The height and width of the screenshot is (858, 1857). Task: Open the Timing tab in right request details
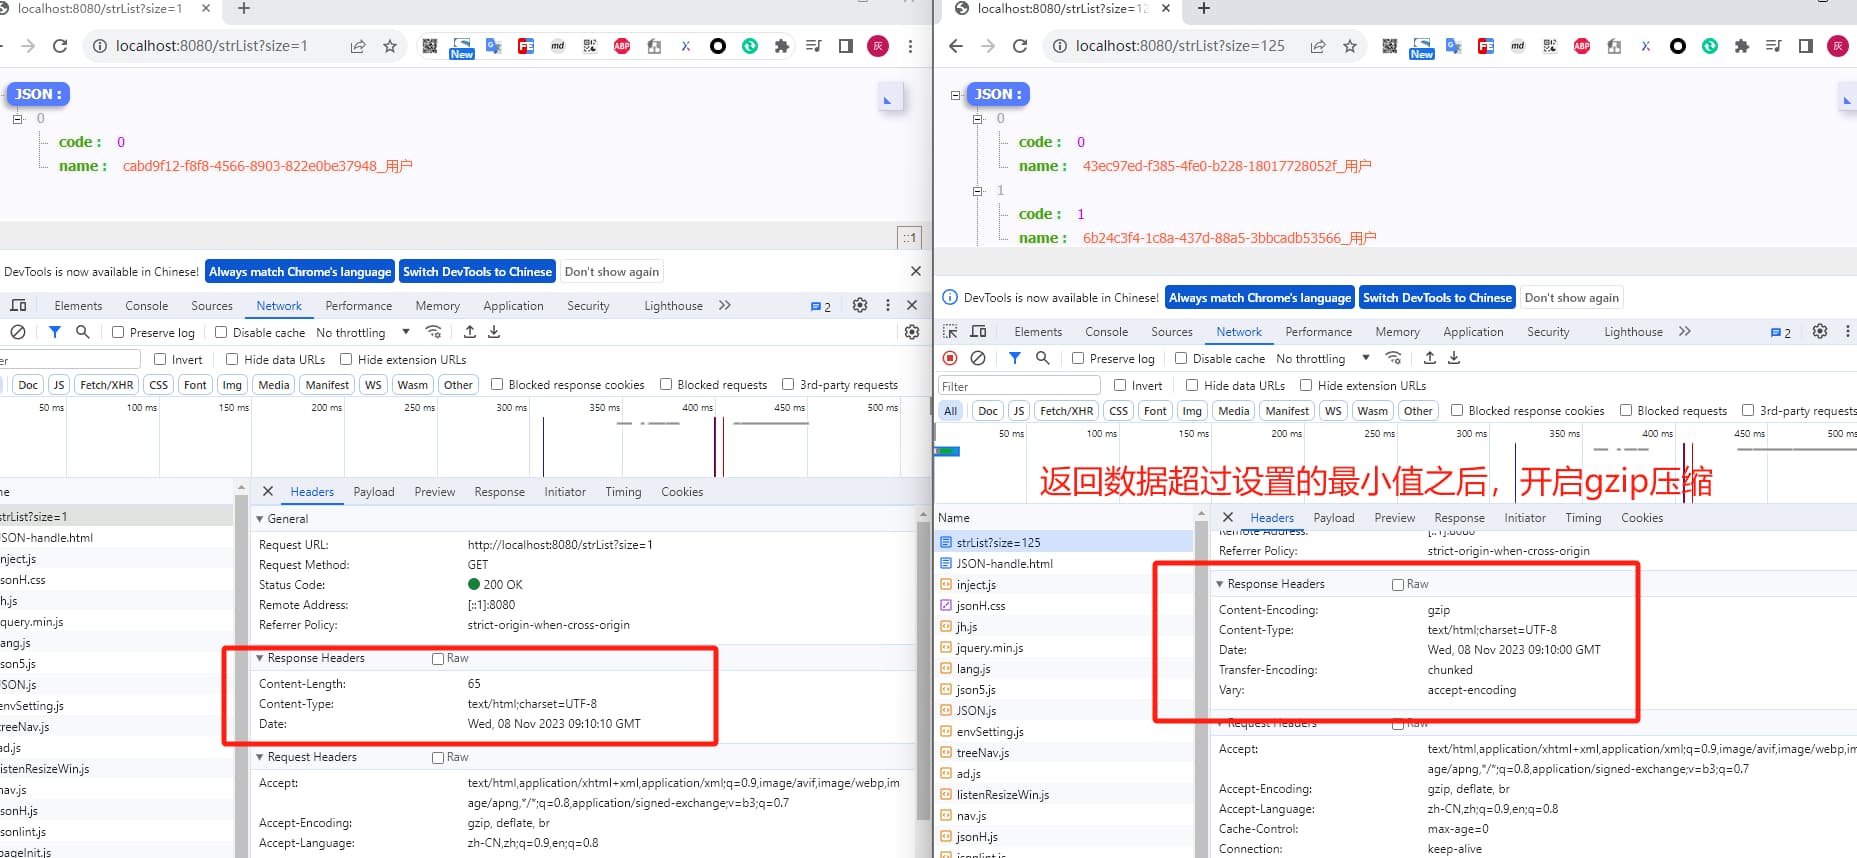pos(1583,518)
